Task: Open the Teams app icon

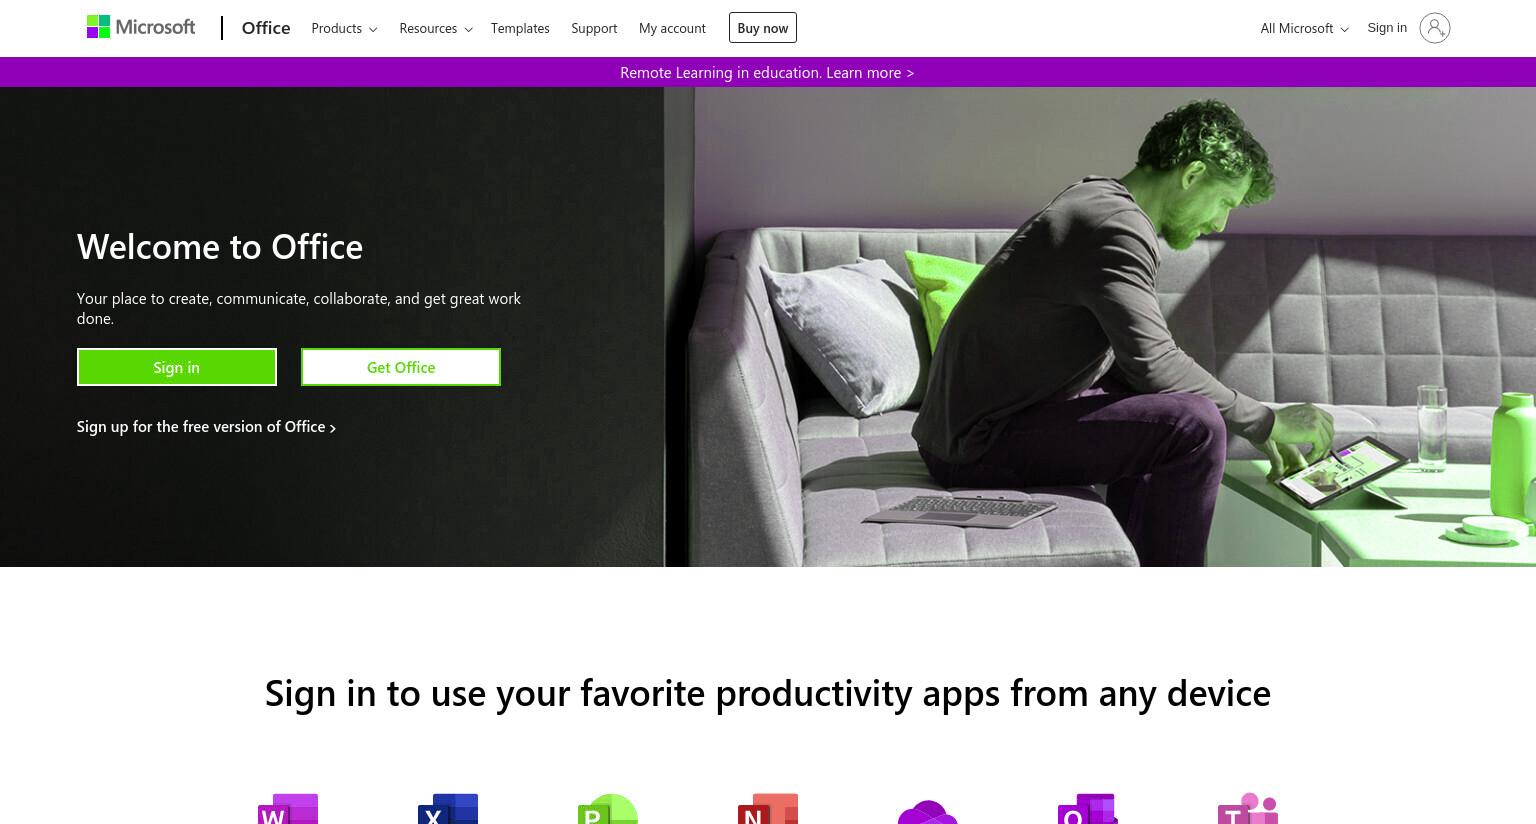Action: point(1248,808)
